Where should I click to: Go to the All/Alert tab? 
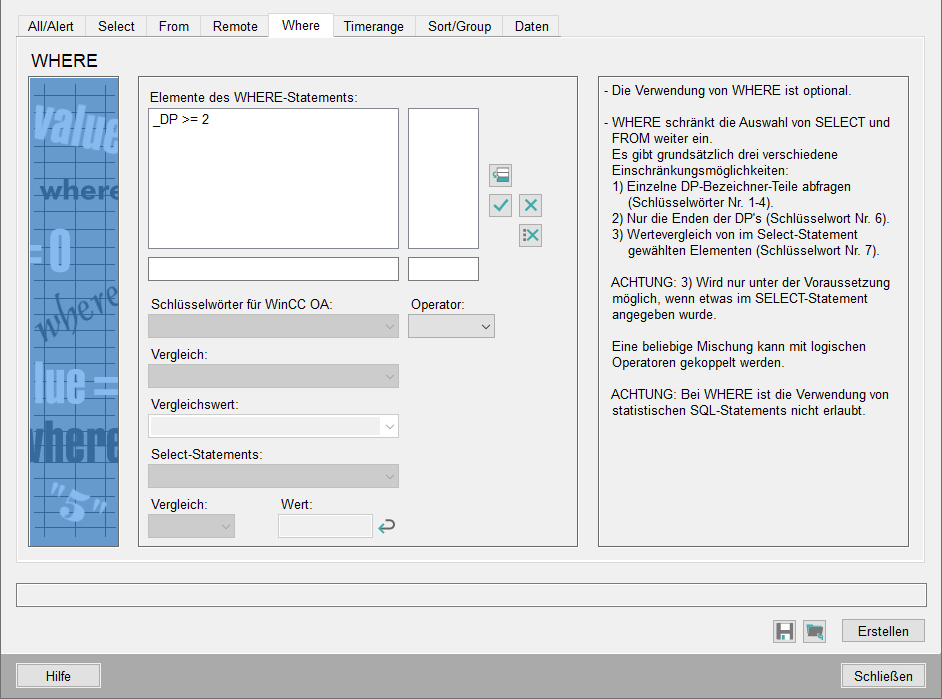(51, 26)
